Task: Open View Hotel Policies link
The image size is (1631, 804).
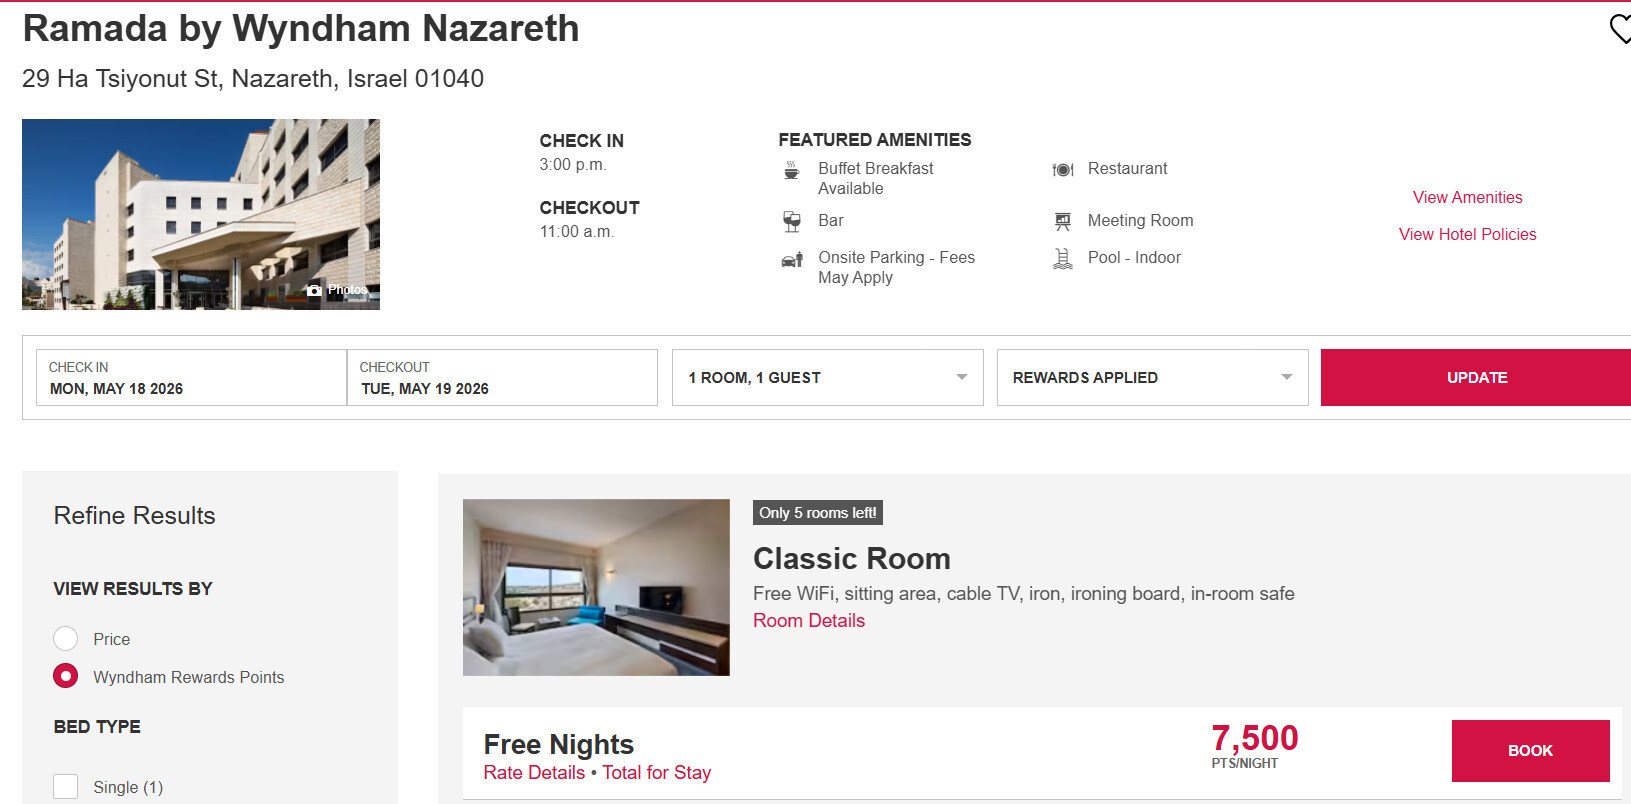Action: 1467,235
